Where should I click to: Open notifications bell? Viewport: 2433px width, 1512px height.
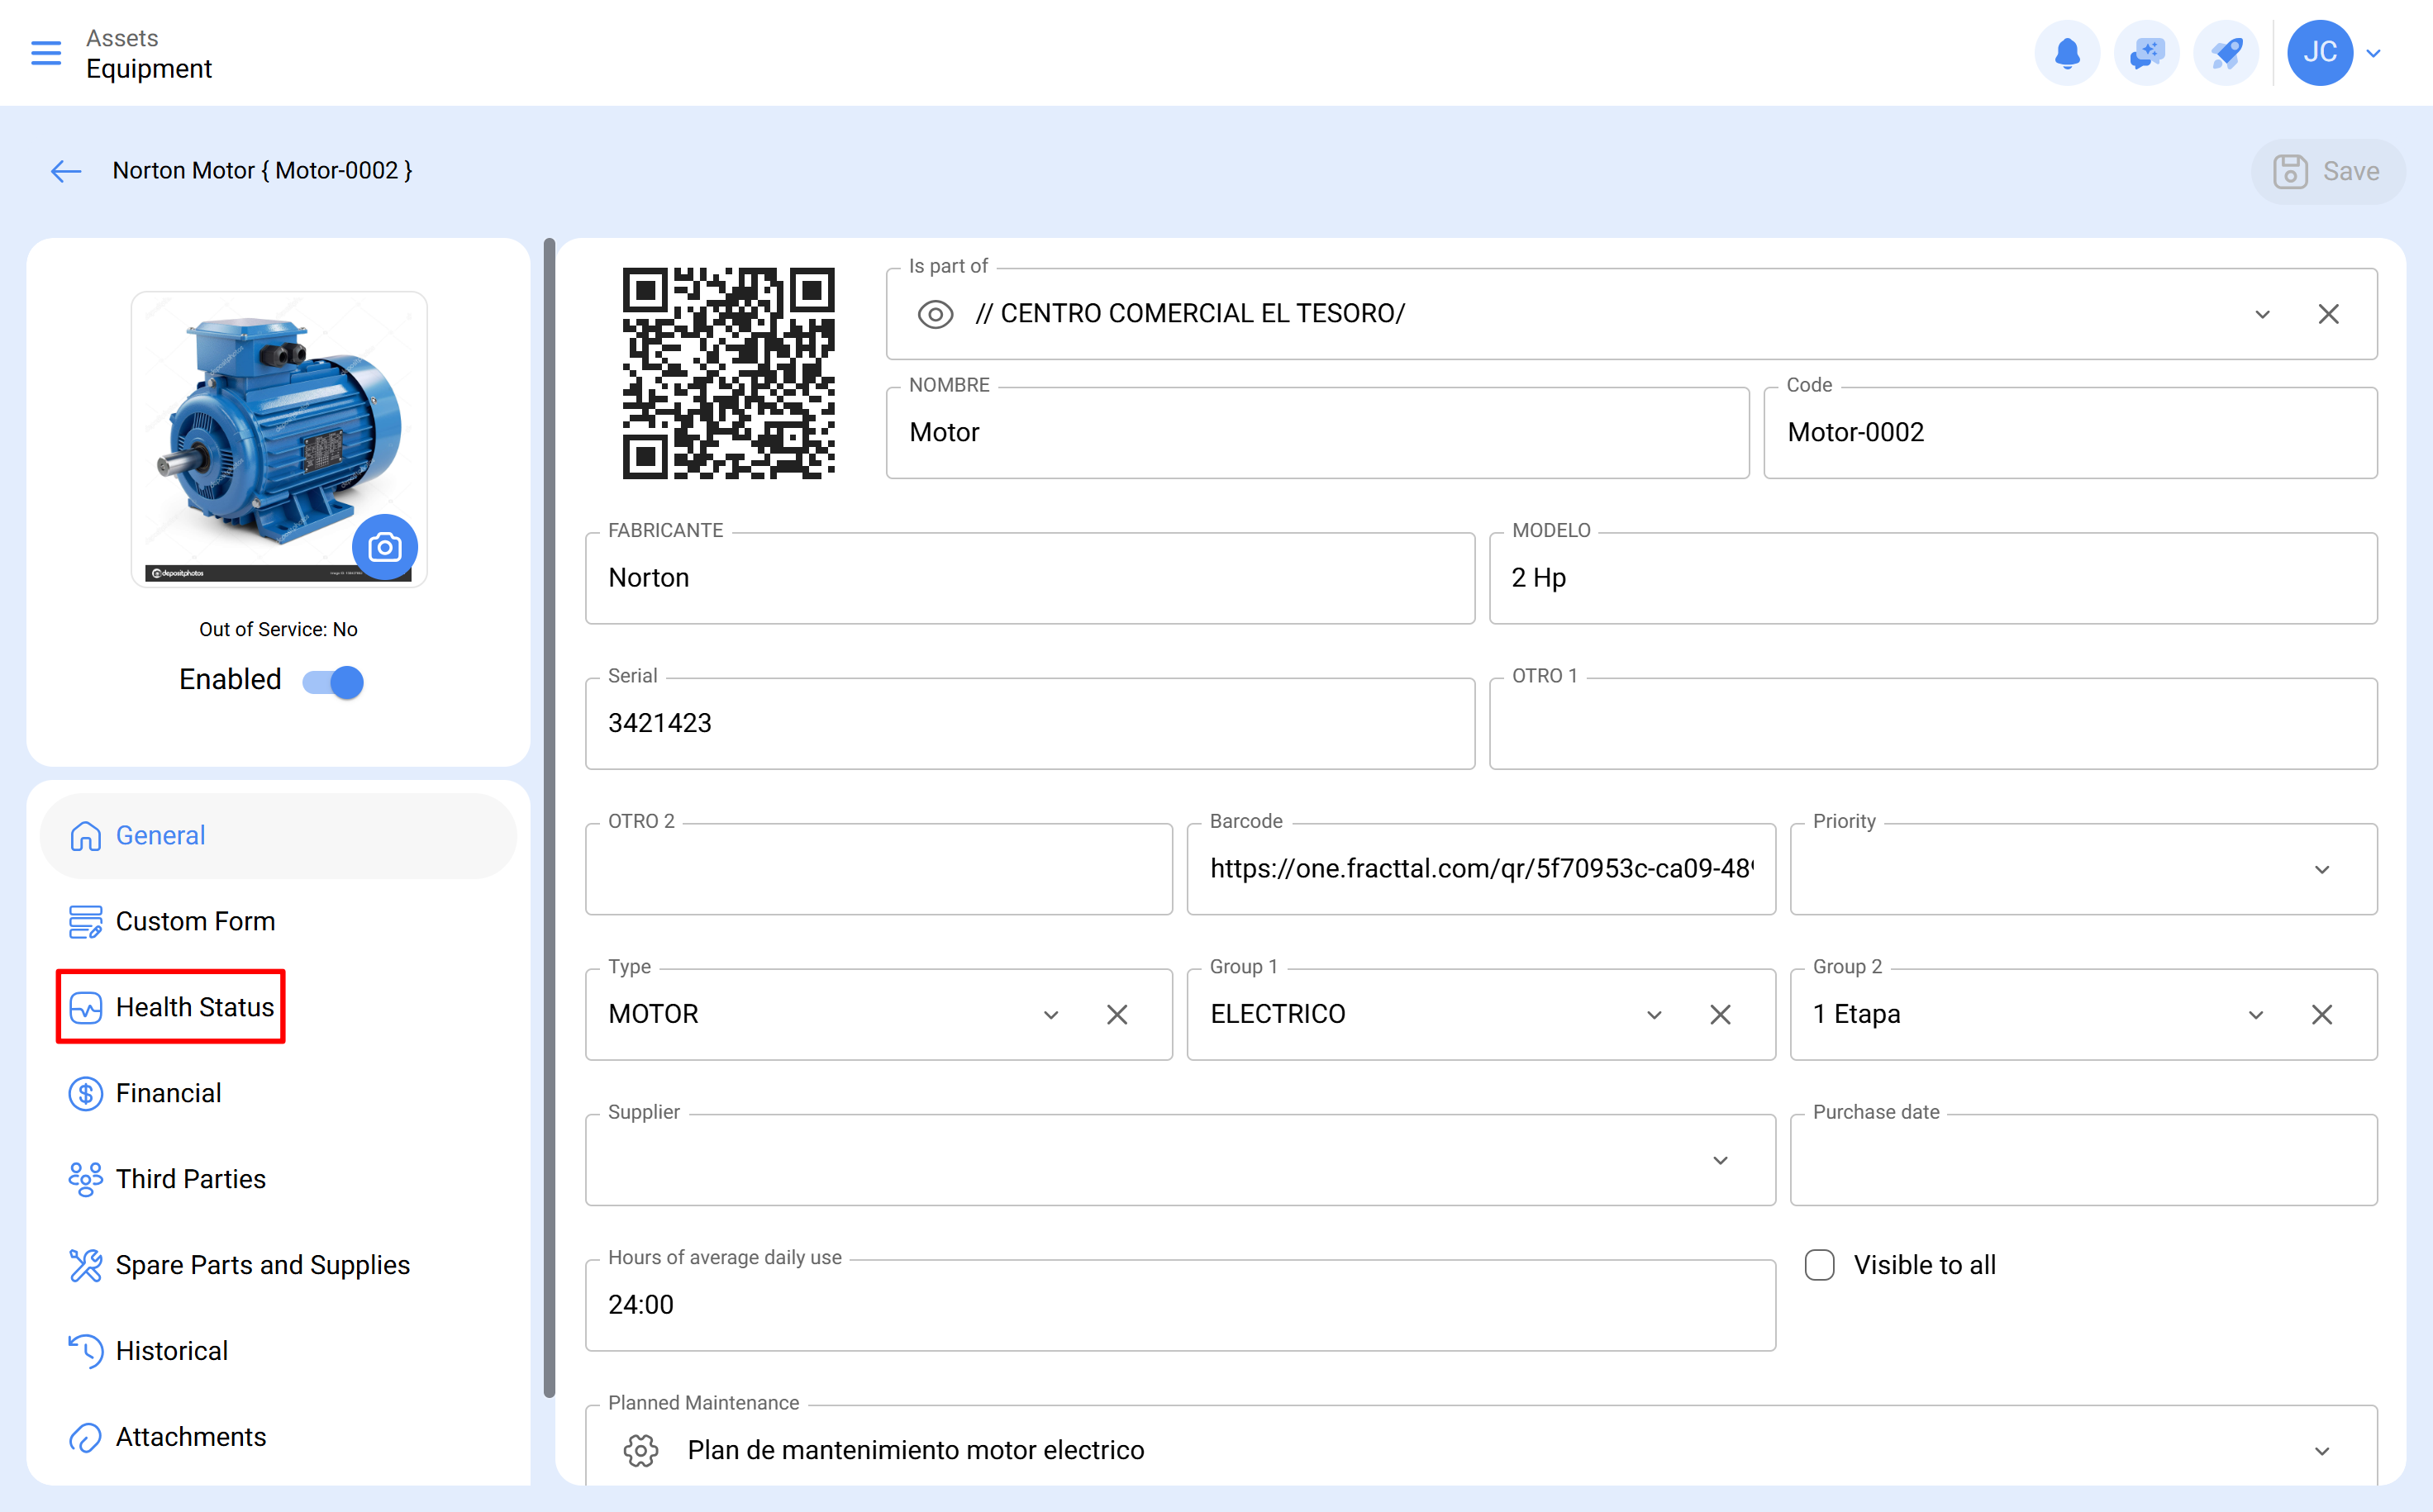click(2067, 53)
